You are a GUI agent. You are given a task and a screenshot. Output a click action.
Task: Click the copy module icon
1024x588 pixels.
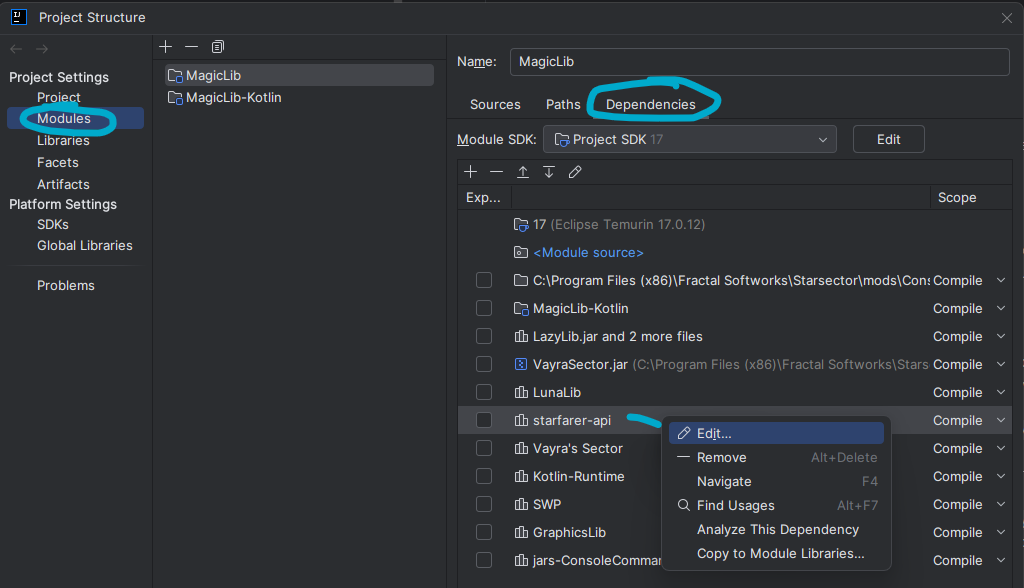pyautogui.click(x=217, y=46)
